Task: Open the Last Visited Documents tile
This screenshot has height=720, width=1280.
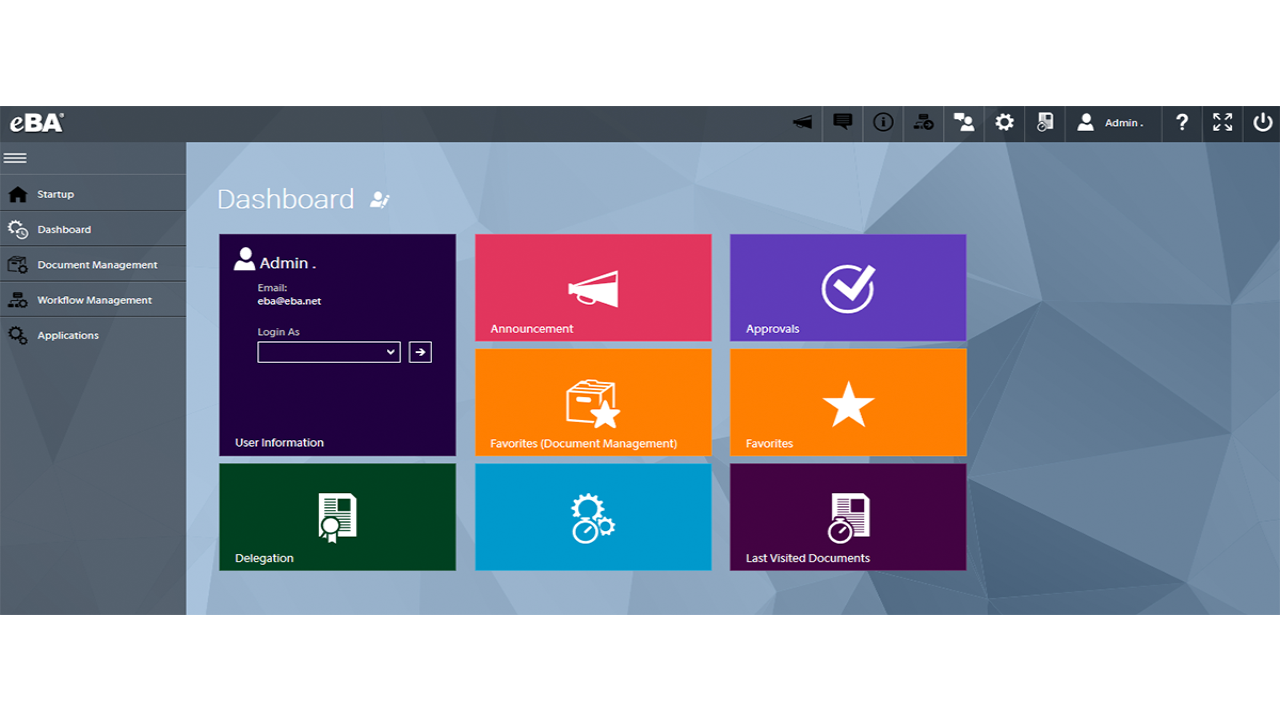Action: click(x=848, y=517)
